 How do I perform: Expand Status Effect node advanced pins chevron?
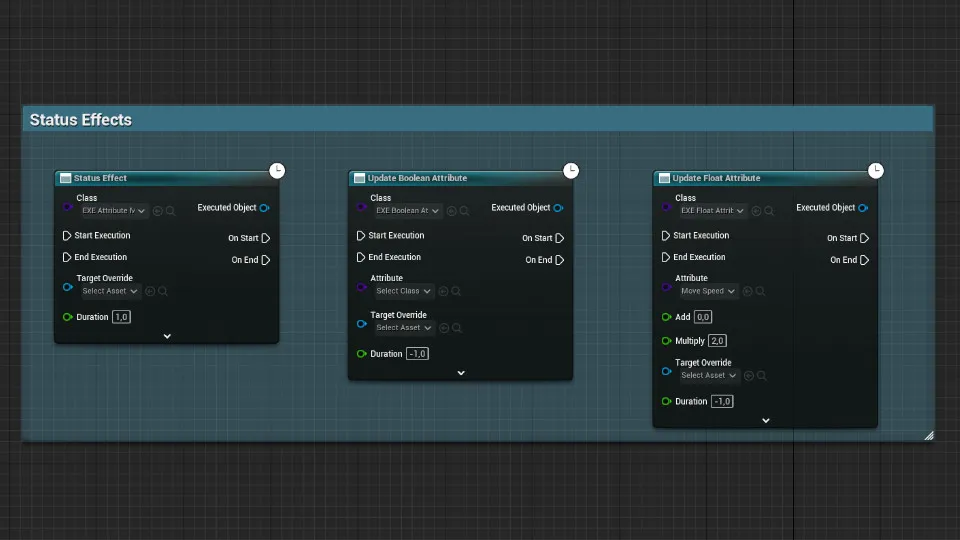167,336
